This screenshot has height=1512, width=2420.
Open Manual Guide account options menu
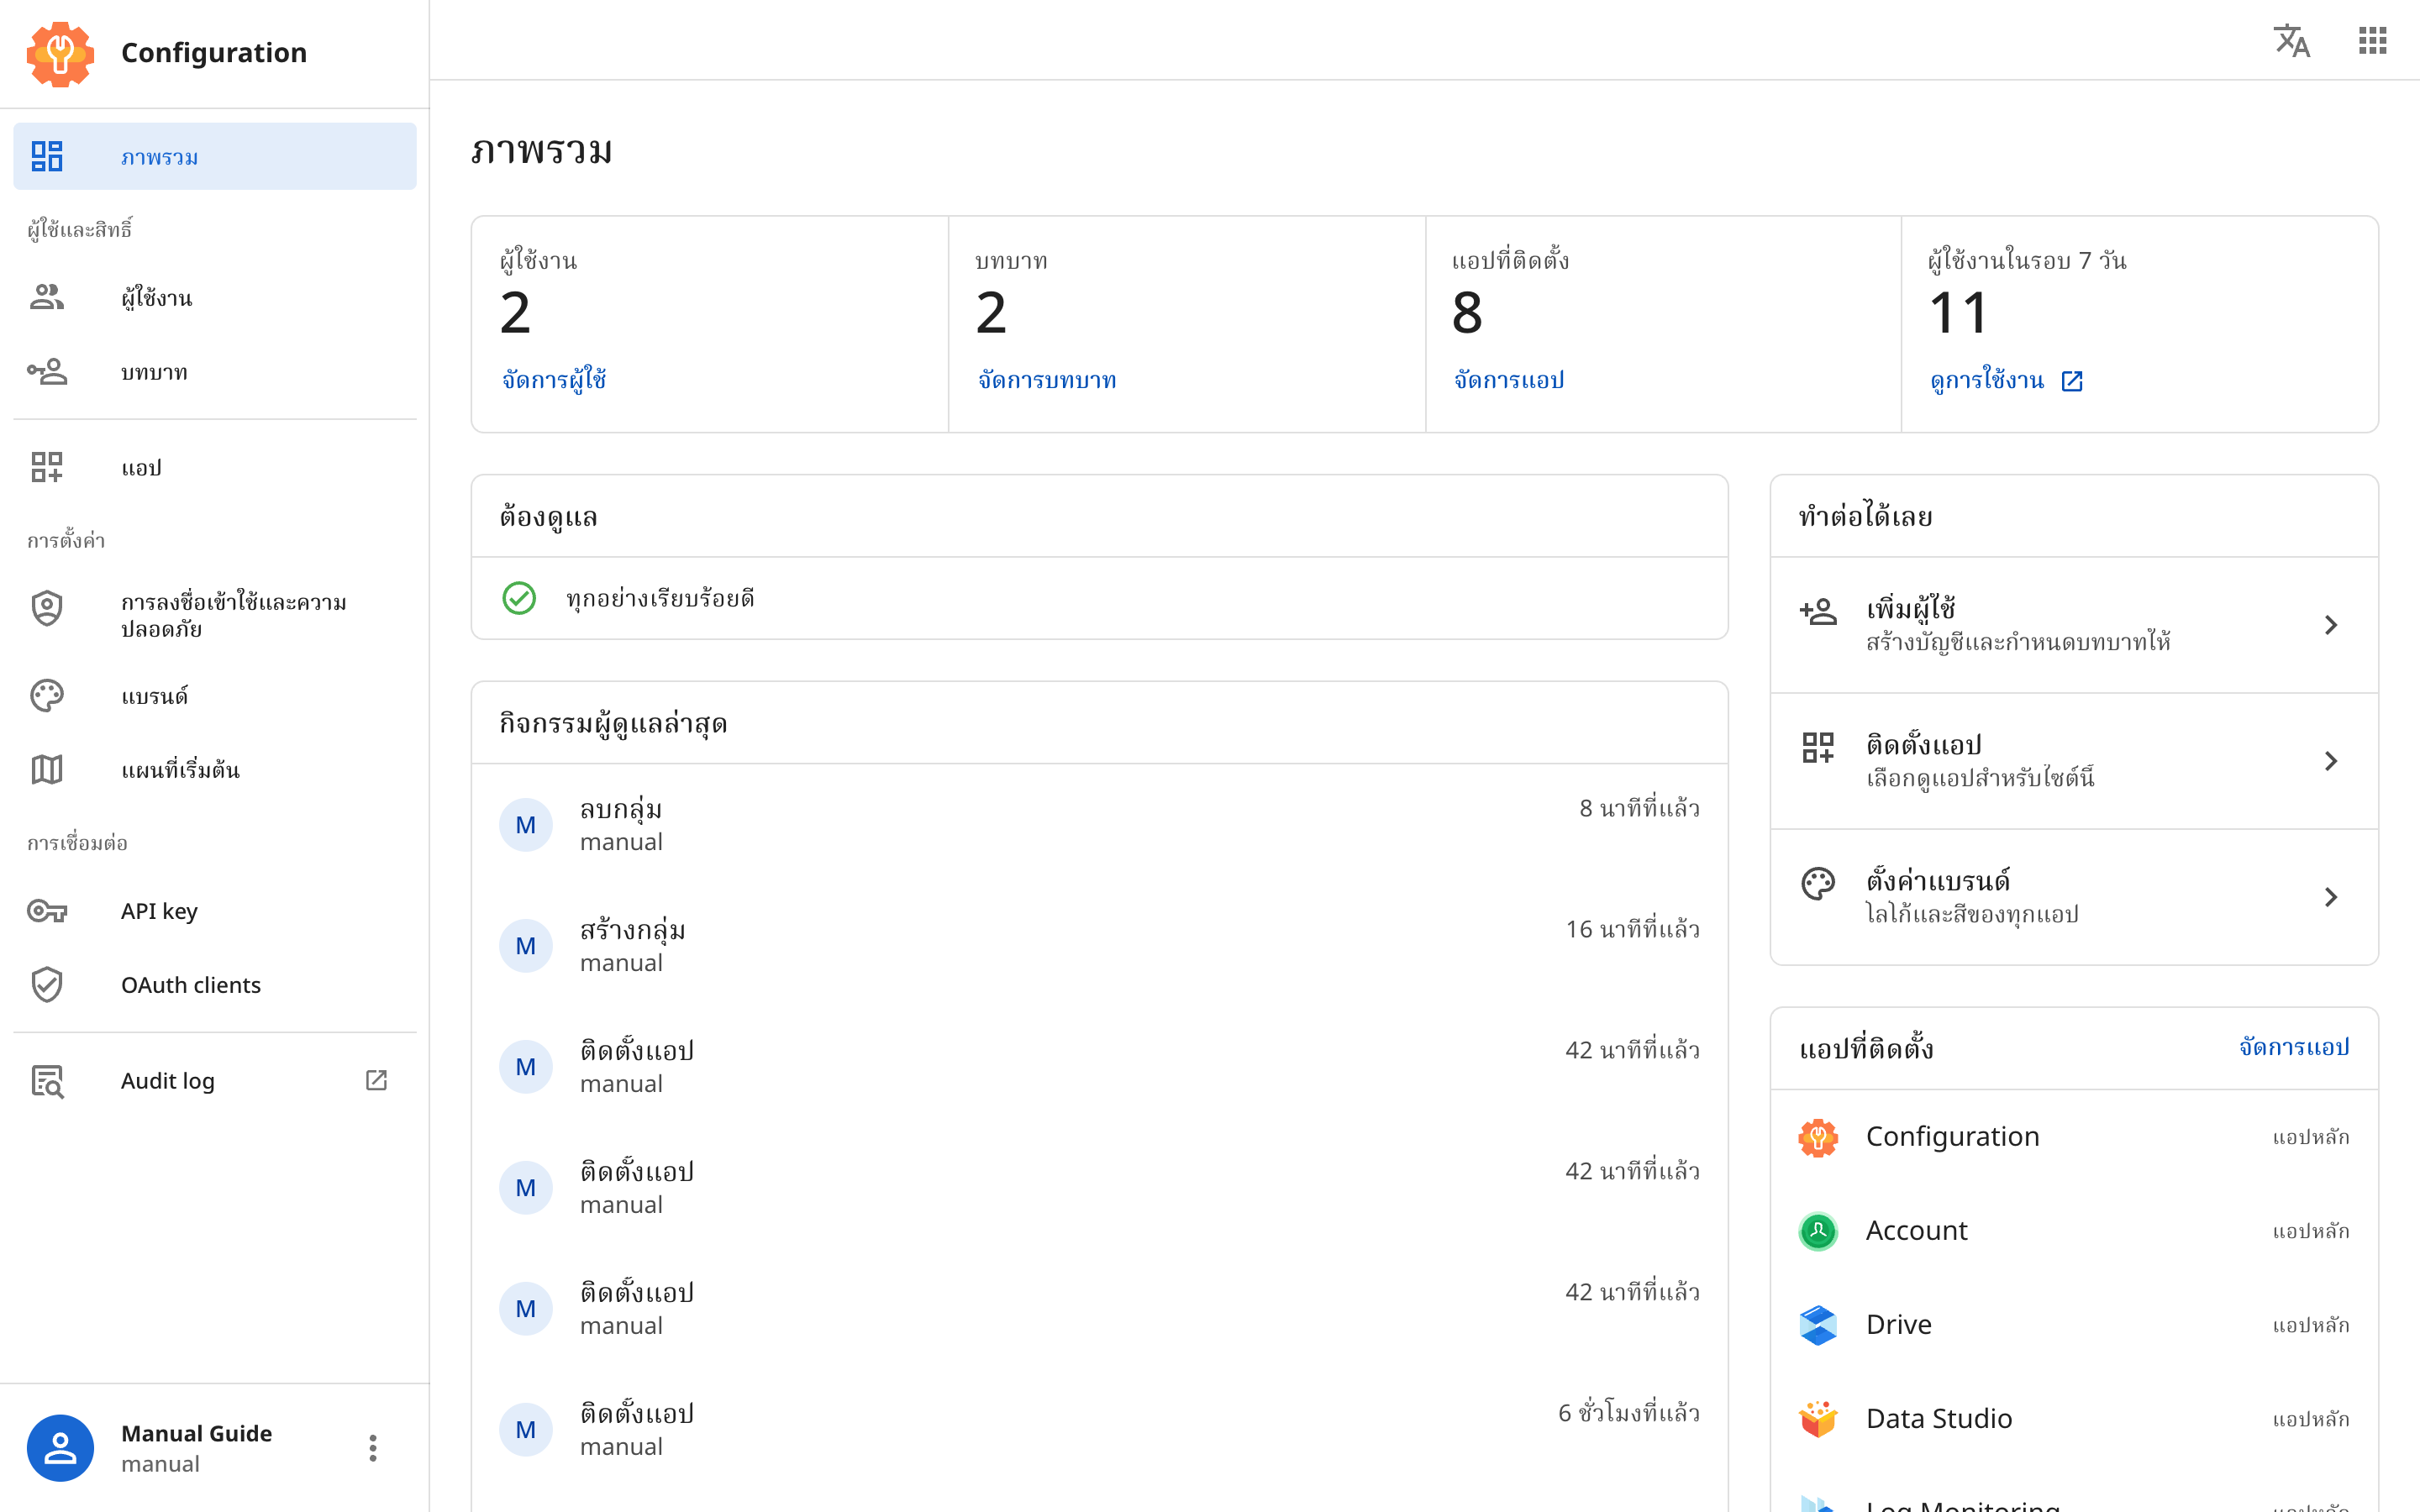pos(373,1448)
